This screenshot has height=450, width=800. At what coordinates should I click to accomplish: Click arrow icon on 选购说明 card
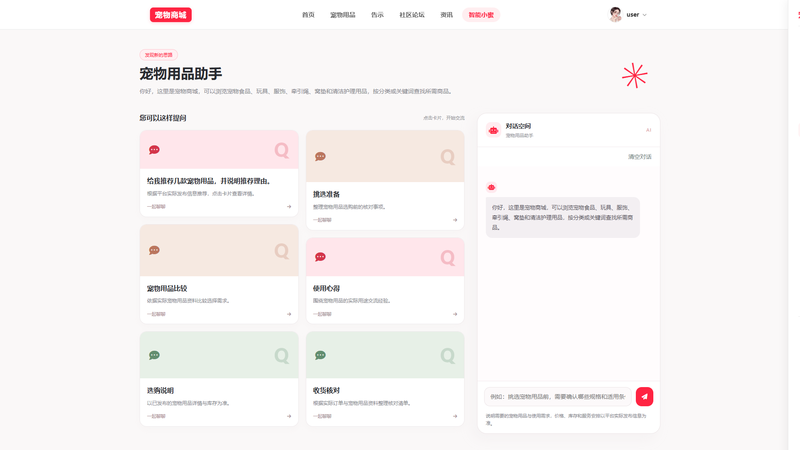pyautogui.click(x=289, y=416)
